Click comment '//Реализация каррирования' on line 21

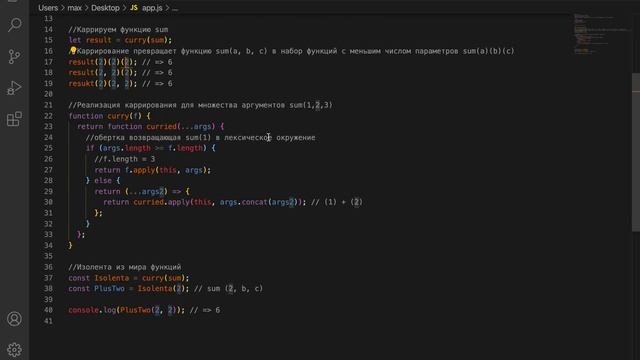coord(200,105)
